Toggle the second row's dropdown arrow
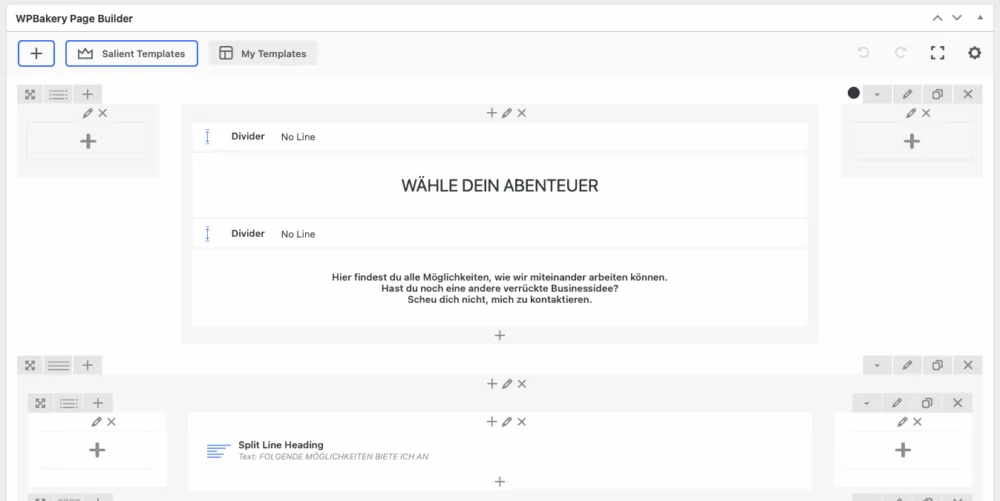The image size is (1000, 501). (877, 366)
